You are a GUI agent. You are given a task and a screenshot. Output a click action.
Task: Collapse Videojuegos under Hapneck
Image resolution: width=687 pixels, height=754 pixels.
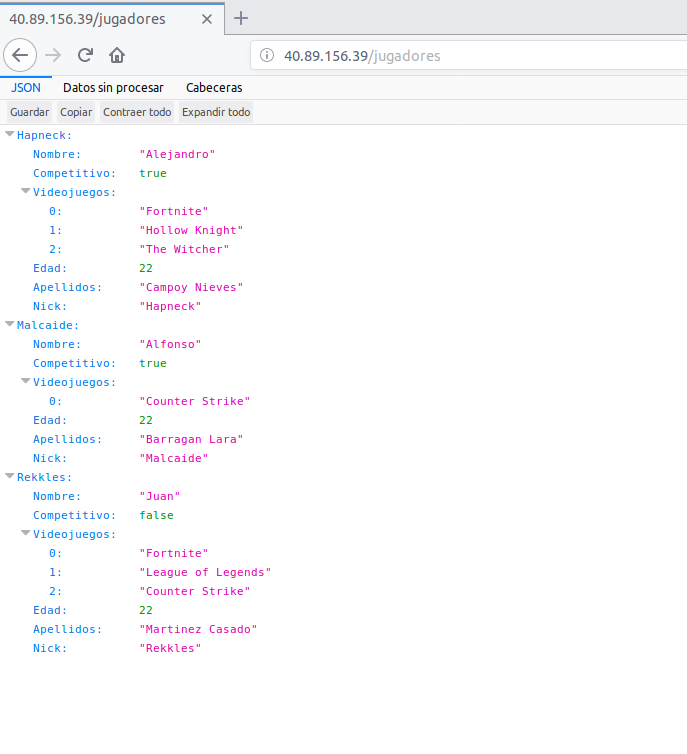(26, 191)
